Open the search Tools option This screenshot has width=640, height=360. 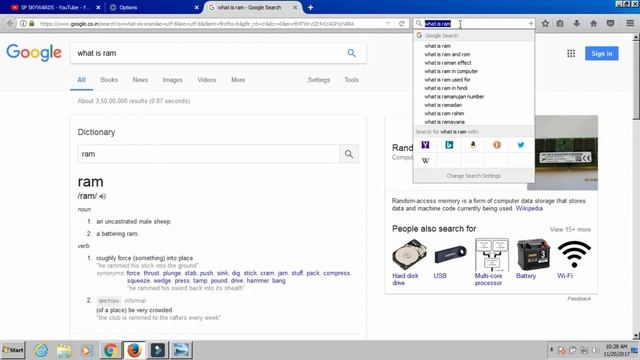click(351, 80)
